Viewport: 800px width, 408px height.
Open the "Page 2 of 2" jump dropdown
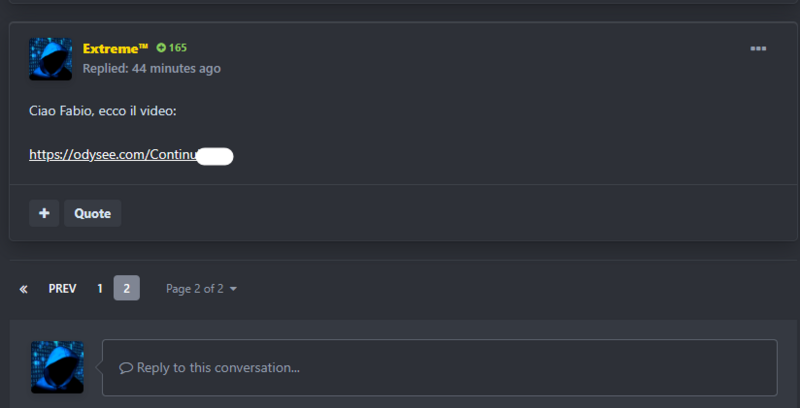[195, 289]
